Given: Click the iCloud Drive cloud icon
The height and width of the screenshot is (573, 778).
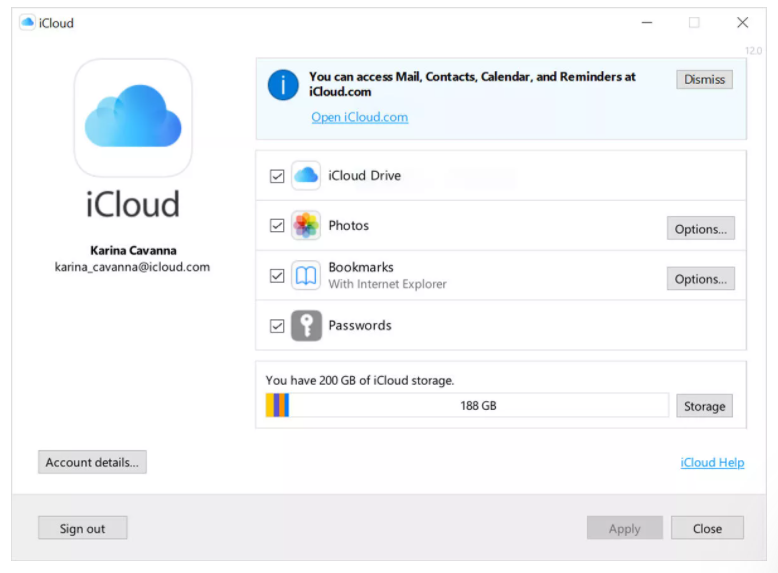Looking at the screenshot, I should 306,176.
